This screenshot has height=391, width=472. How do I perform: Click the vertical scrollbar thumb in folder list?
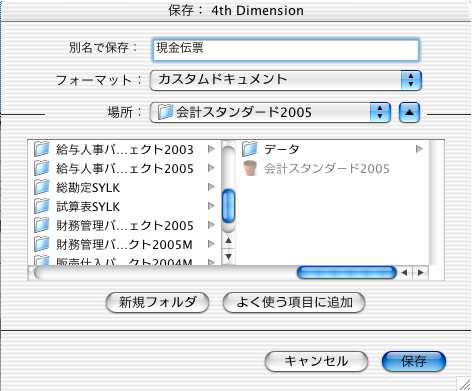pyautogui.click(x=228, y=206)
